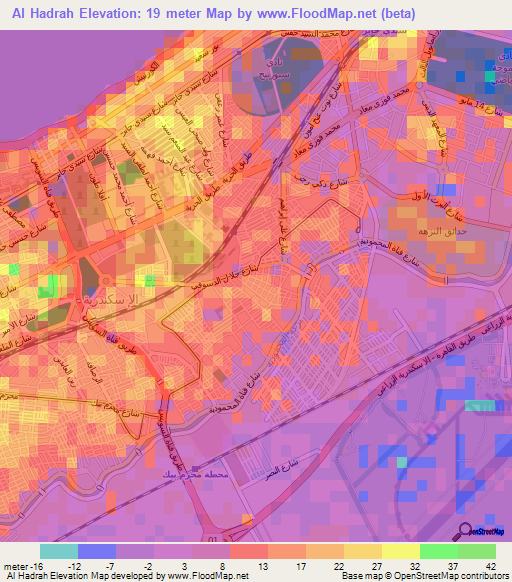Click the 'محطه محرم بيك' station label
The height and width of the screenshot is (582, 512).
pos(196,474)
